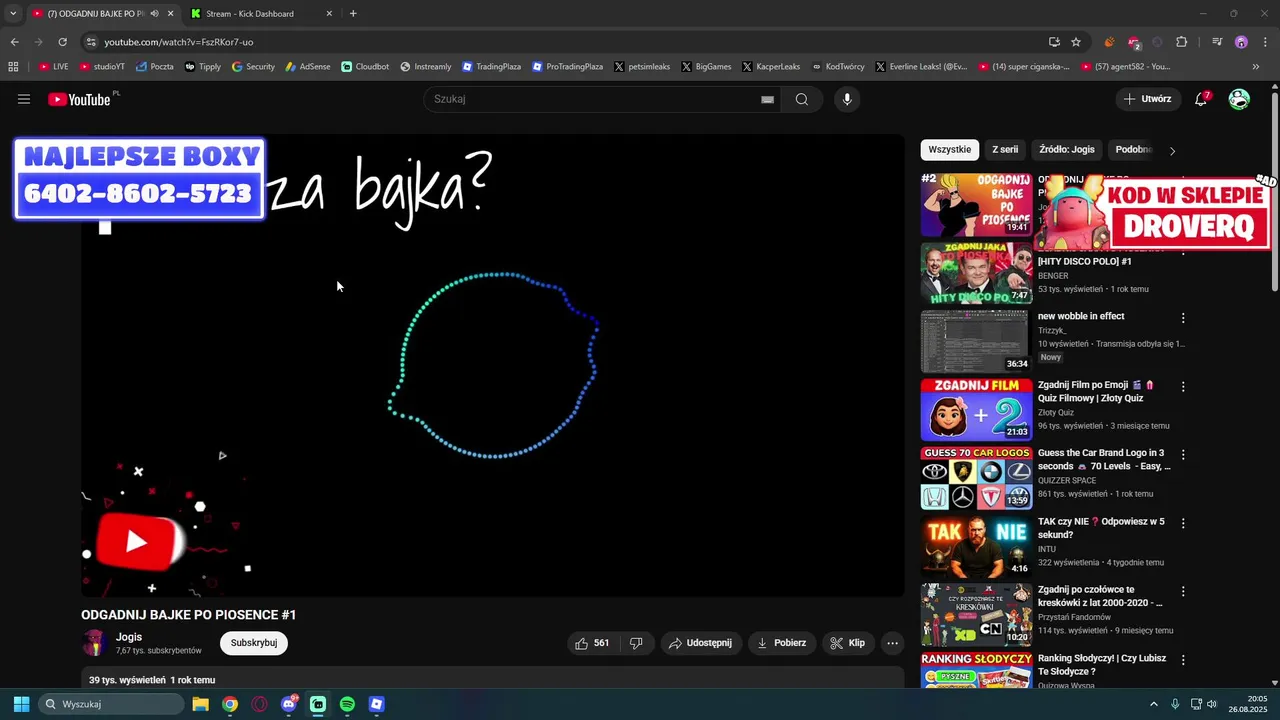
Task: Open the KodTwórcy bookmark
Action: pyautogui.click(x=838, y=67)
